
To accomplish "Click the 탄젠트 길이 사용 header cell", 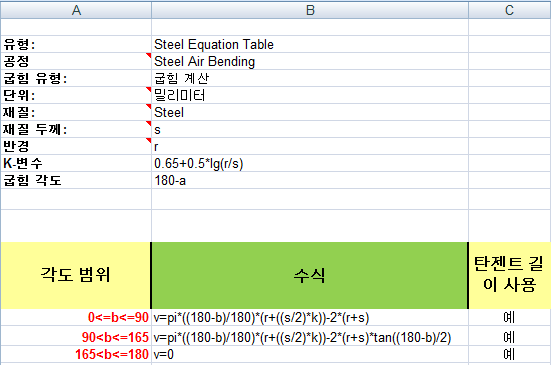I will click(510, 275).
